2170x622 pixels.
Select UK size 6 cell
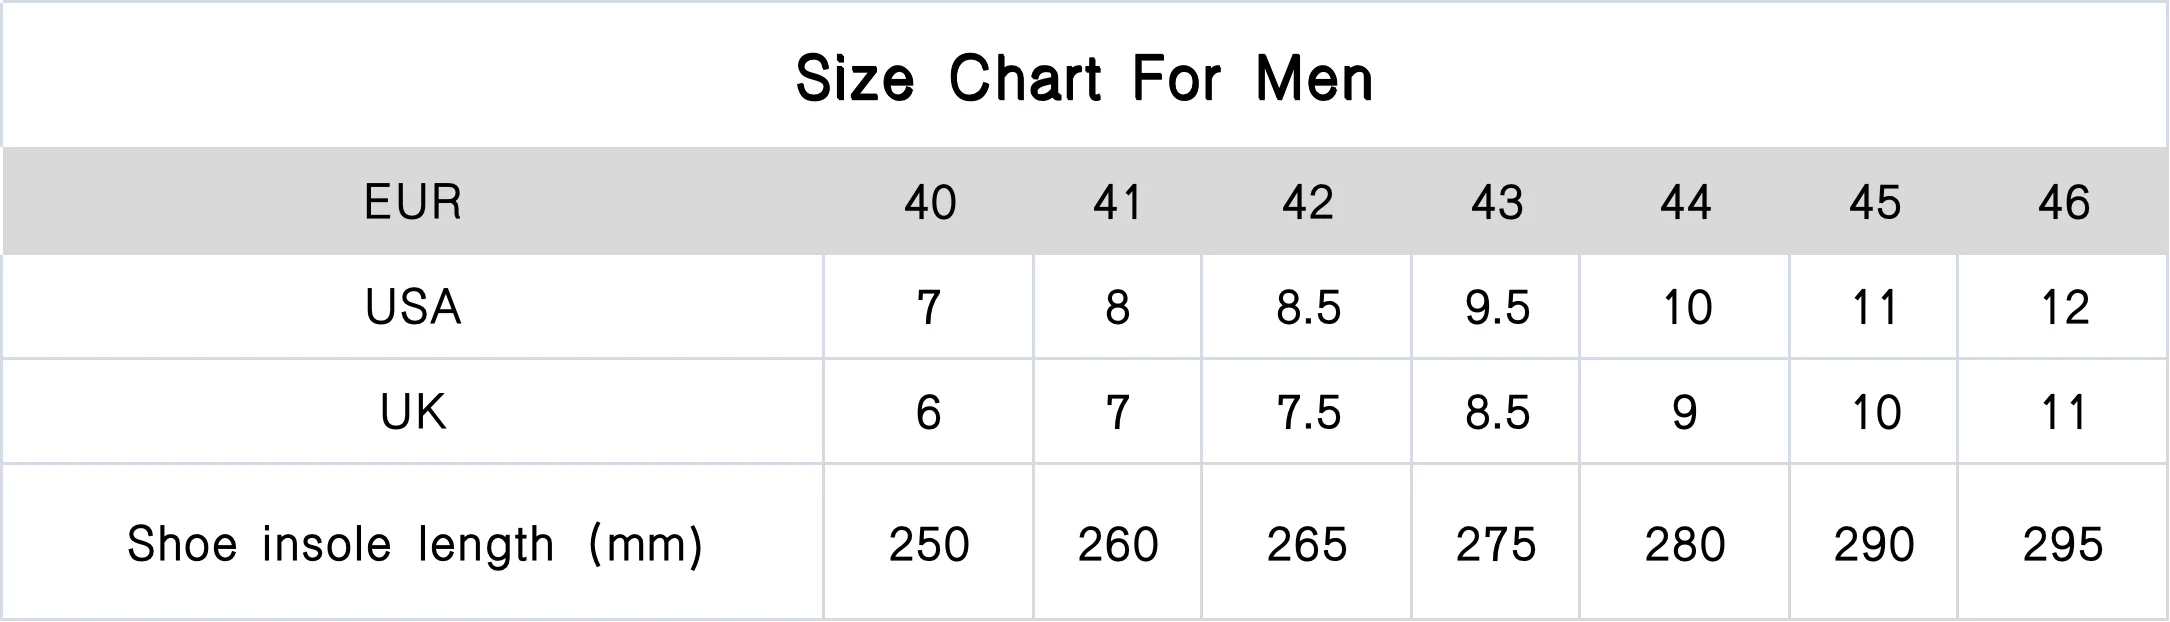pyautogui.click(x=929, y=412)
